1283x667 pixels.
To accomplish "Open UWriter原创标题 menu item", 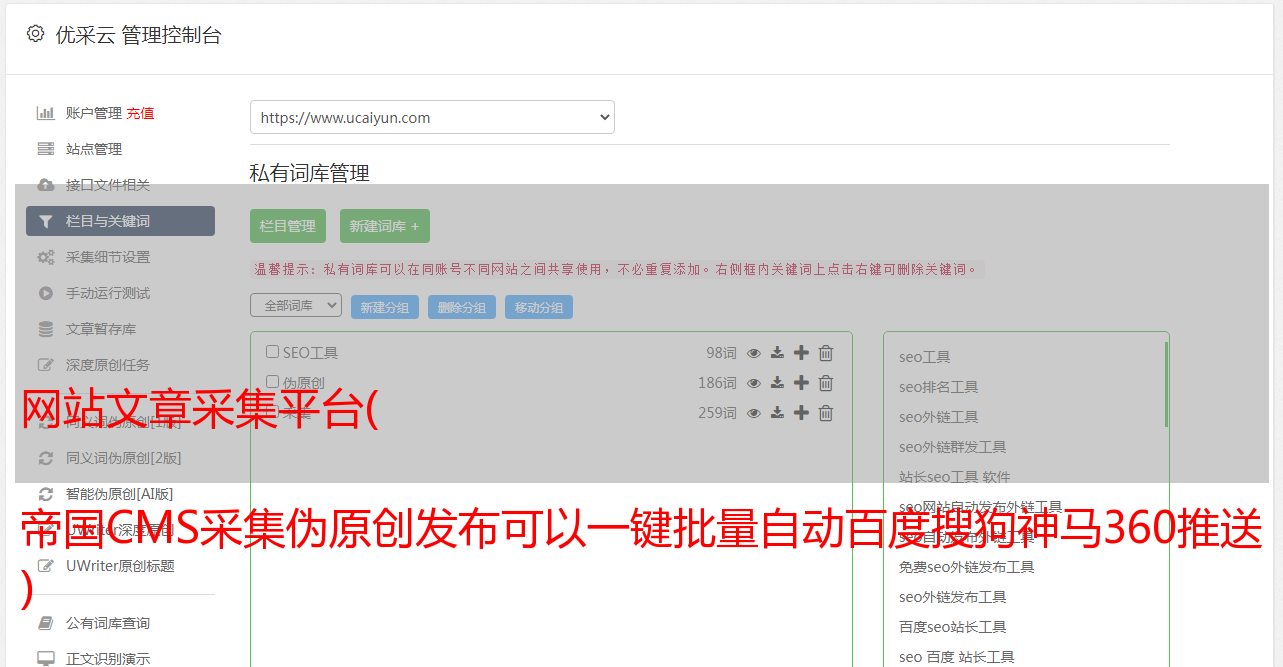I will pyautogui.click(x=120, y=566).
